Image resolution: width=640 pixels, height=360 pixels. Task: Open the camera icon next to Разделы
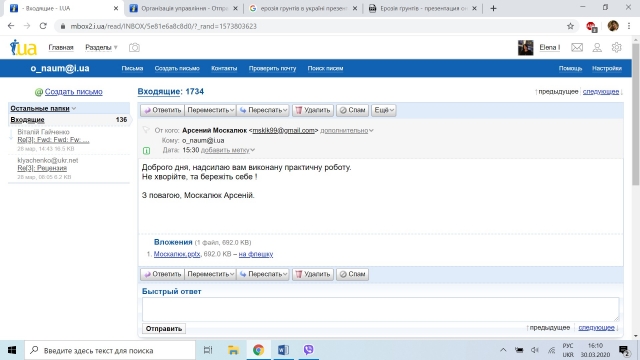pyautogui.click(x=134, y=47)
